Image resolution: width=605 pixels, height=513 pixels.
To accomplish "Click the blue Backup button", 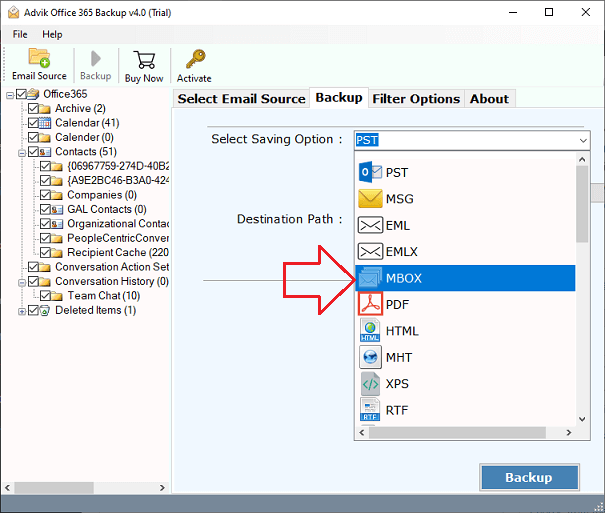I will pos(529,477).
